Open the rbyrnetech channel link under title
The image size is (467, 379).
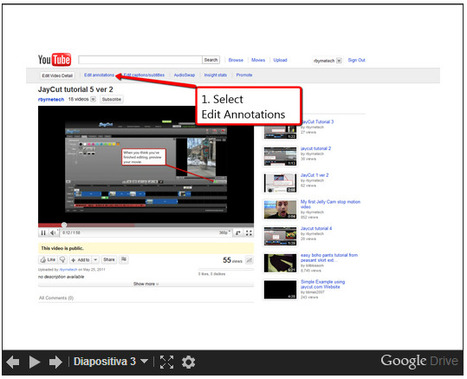click(51, 99)
